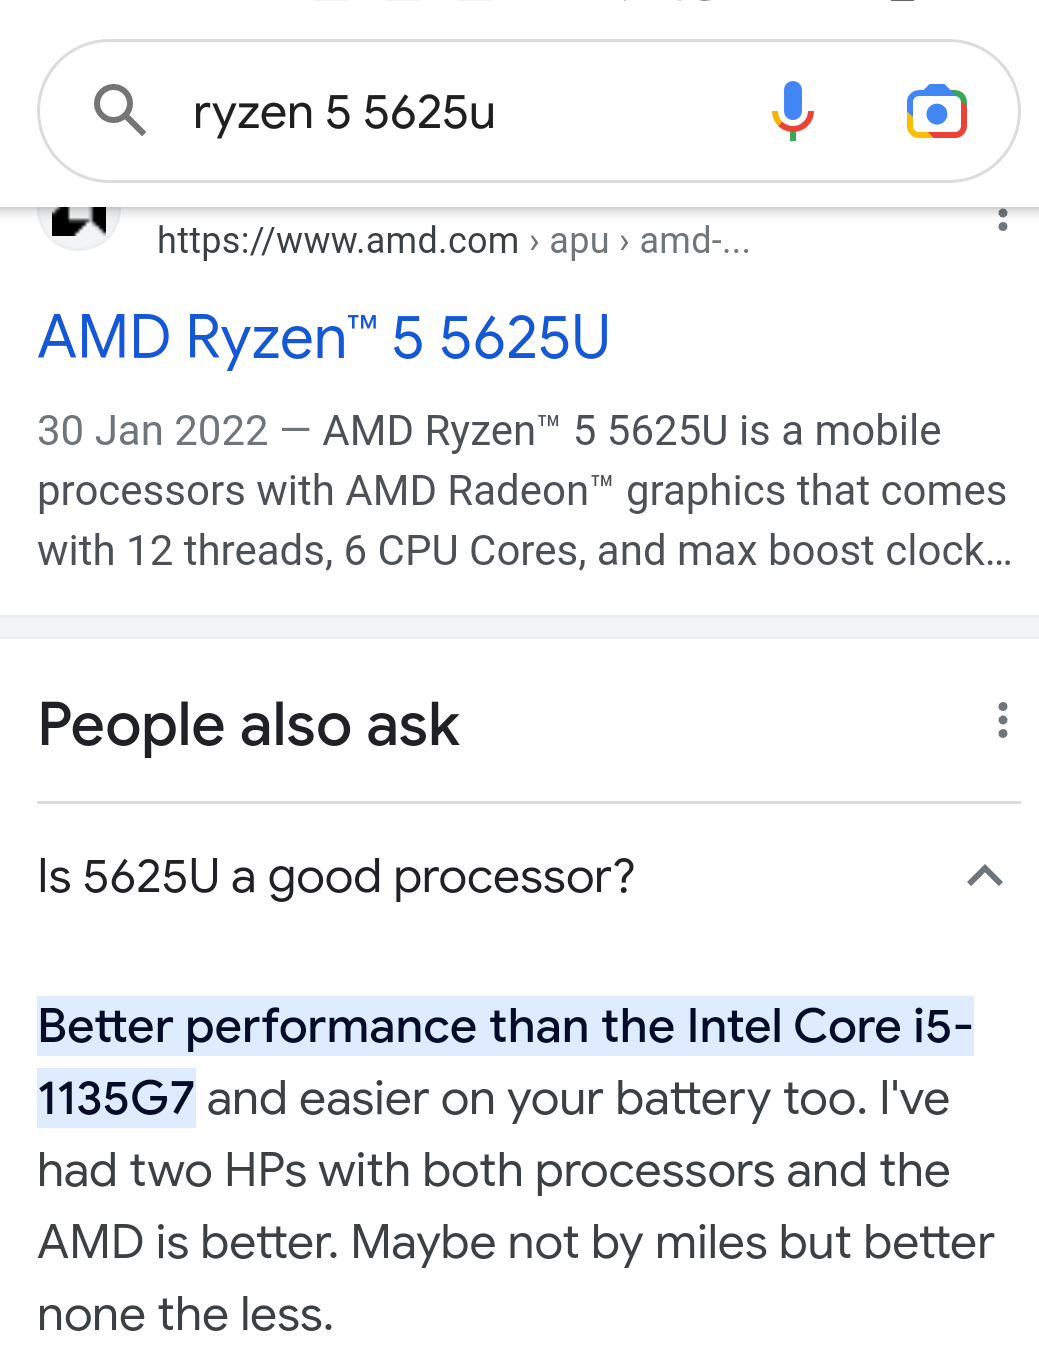1039x1369 pixels.
Task: Tap the magnifying glass search icon
Action: coord(120,111)
